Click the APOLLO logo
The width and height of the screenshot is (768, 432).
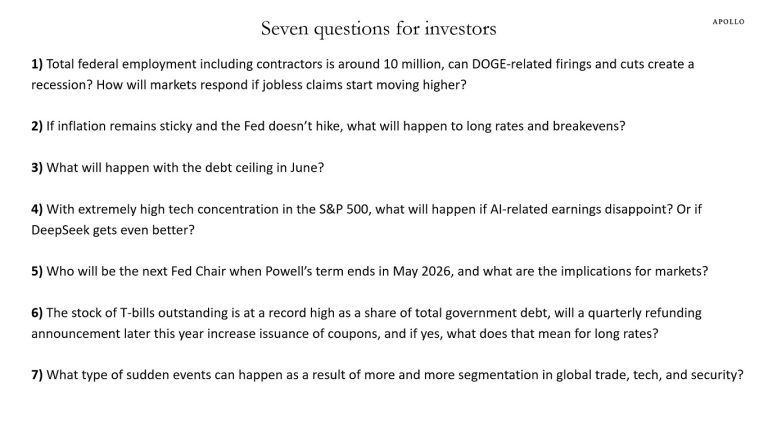728,21
